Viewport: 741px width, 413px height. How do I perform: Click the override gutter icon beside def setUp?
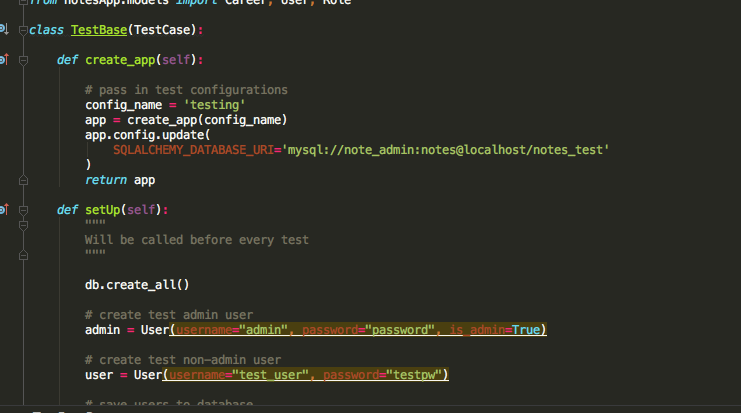3,210
